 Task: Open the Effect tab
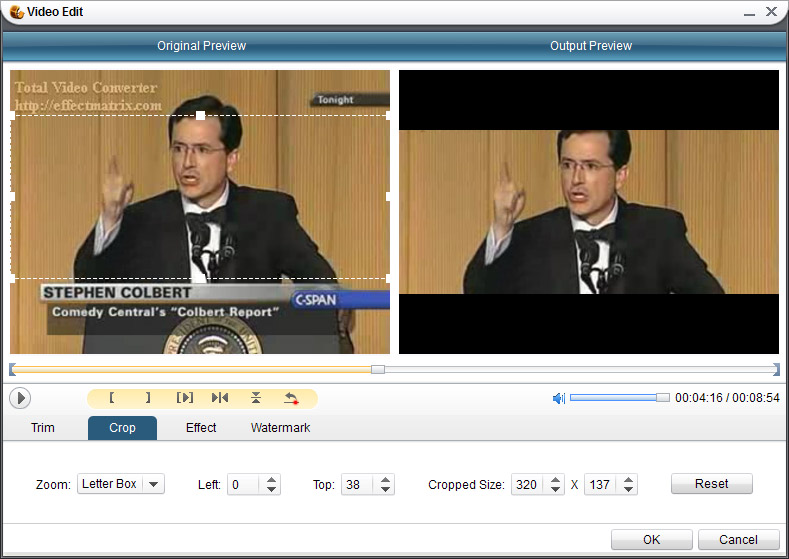coord(201,428)
